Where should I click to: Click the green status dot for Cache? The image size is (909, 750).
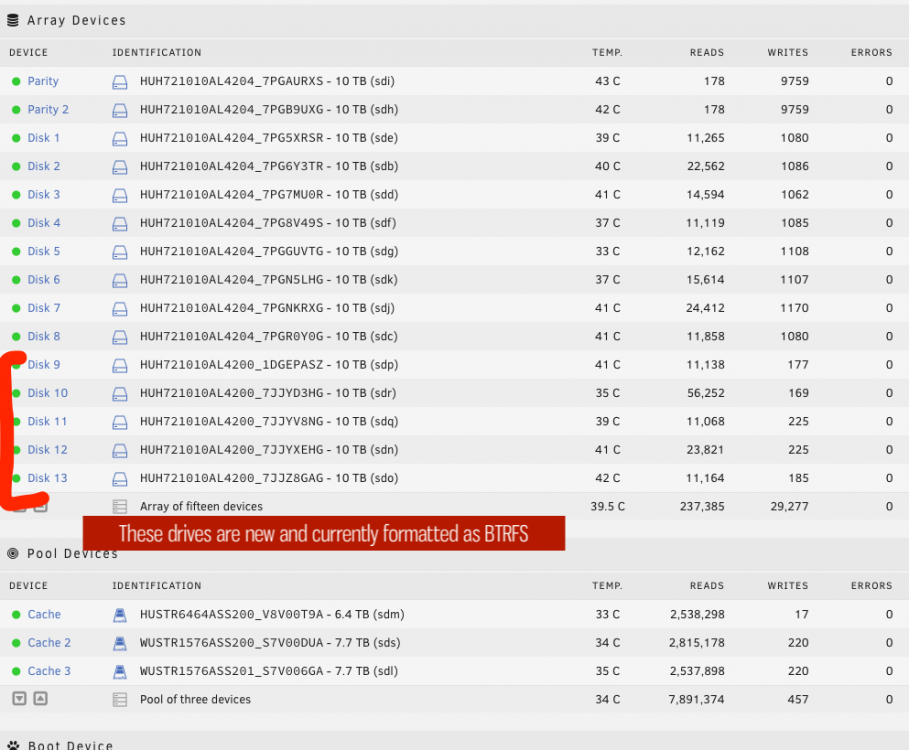pyautogui.click(x=16, y=615)
